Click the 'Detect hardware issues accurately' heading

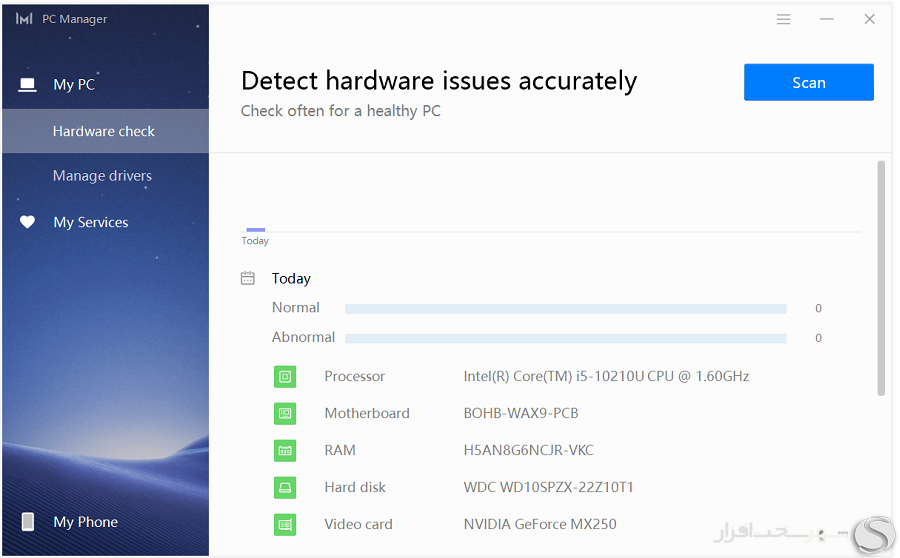tap(439, 81)
